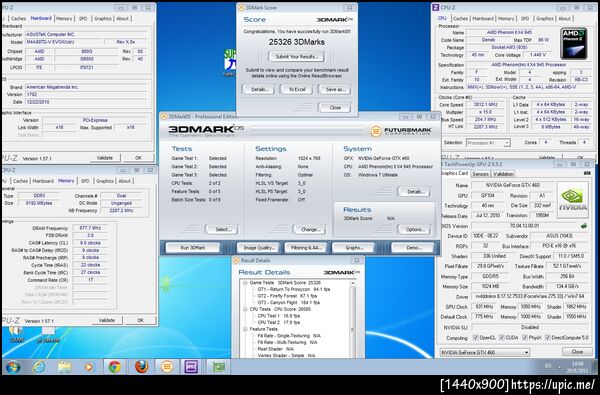This screenshot has height=395, width=600.
Task: Collapse the CPU Tests tree node
Action: pyautogui.click(x=245, y=309)
